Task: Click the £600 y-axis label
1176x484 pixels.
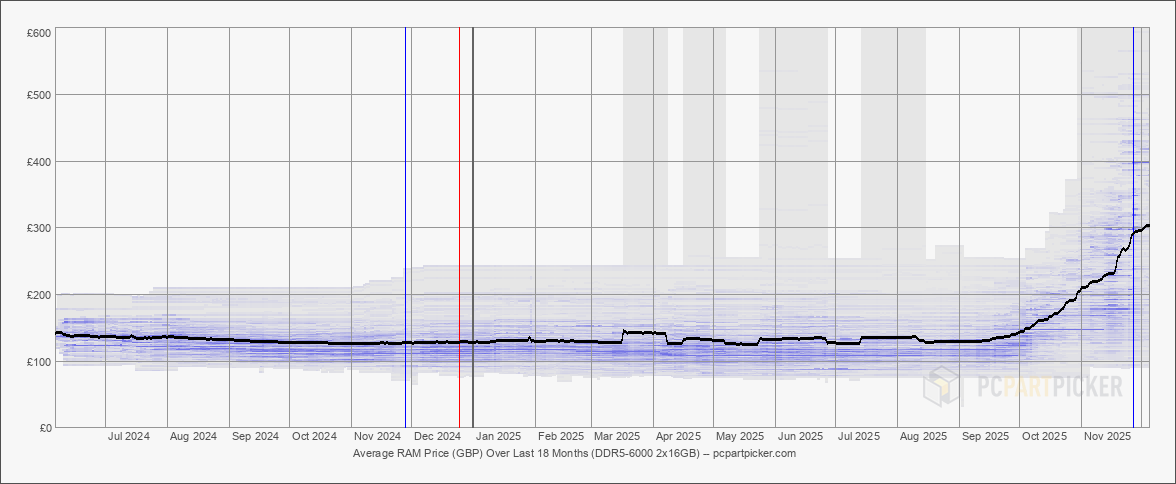Action: click(40, 33)
